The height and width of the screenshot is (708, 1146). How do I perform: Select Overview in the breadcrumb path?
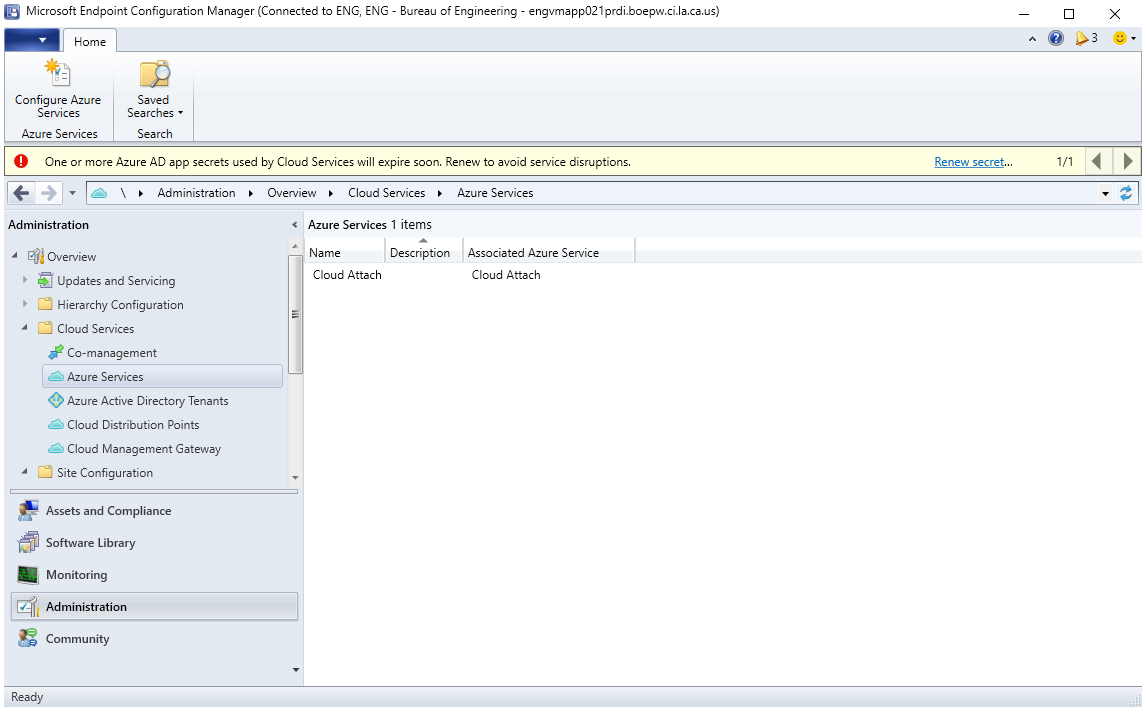pyautogui.click(x=292, y=193)
